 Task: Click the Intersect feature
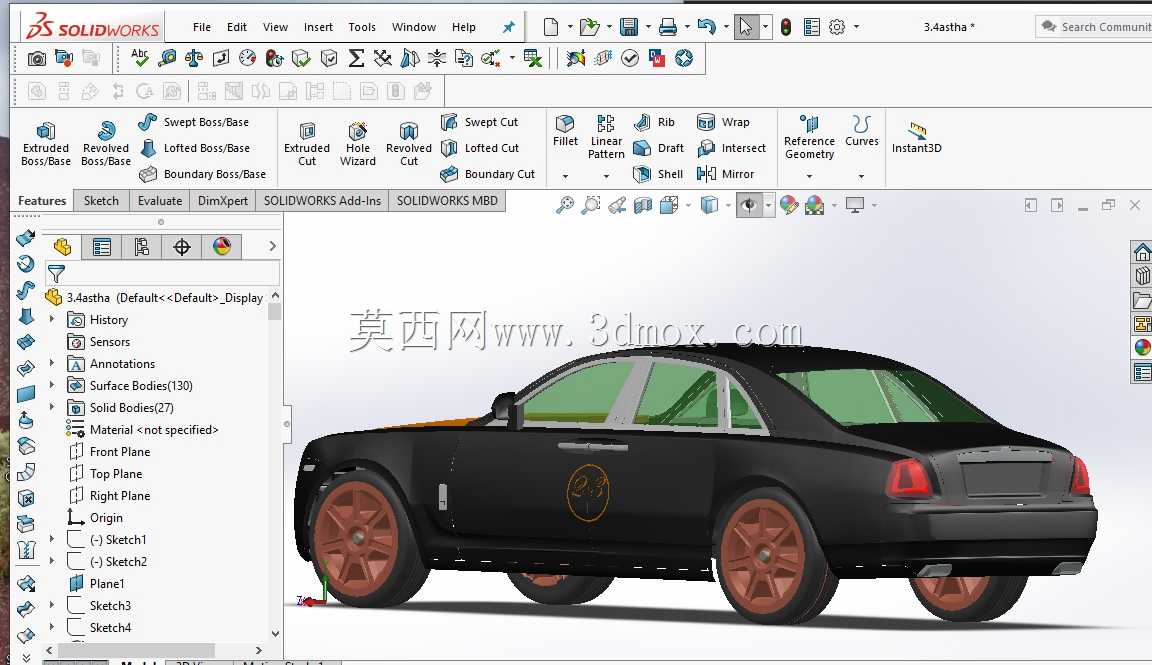(732, 148)
